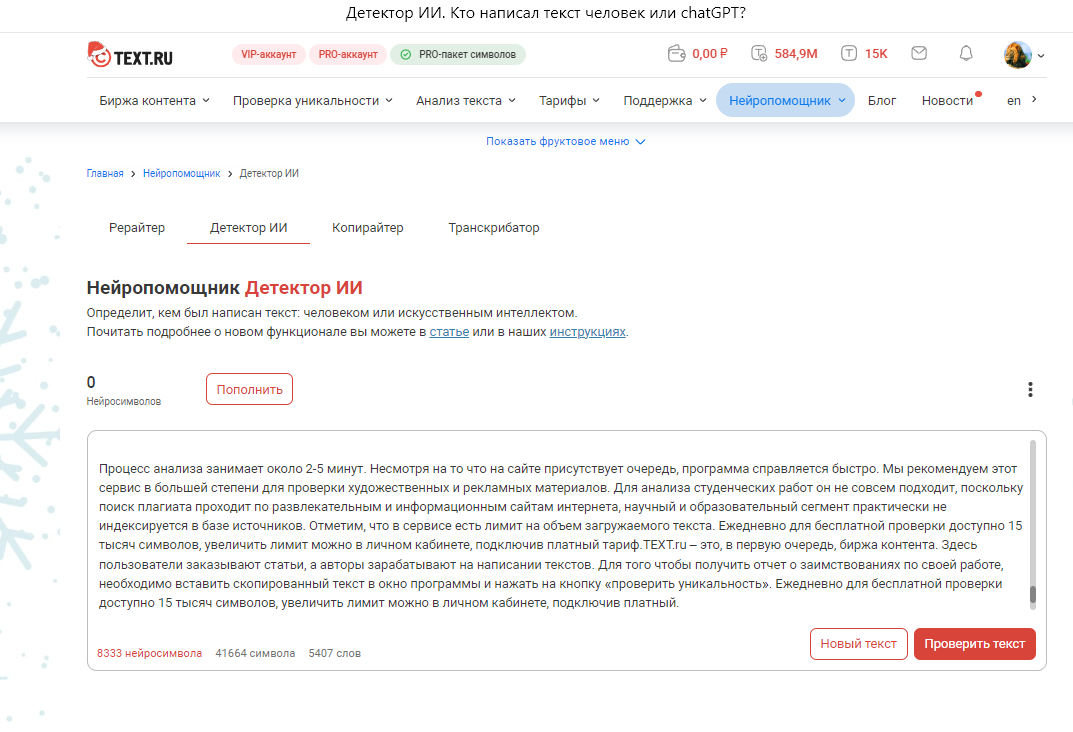Show the fruit menu (Показать фруктовое меню)
The image size is (1073, 732).
565,142
